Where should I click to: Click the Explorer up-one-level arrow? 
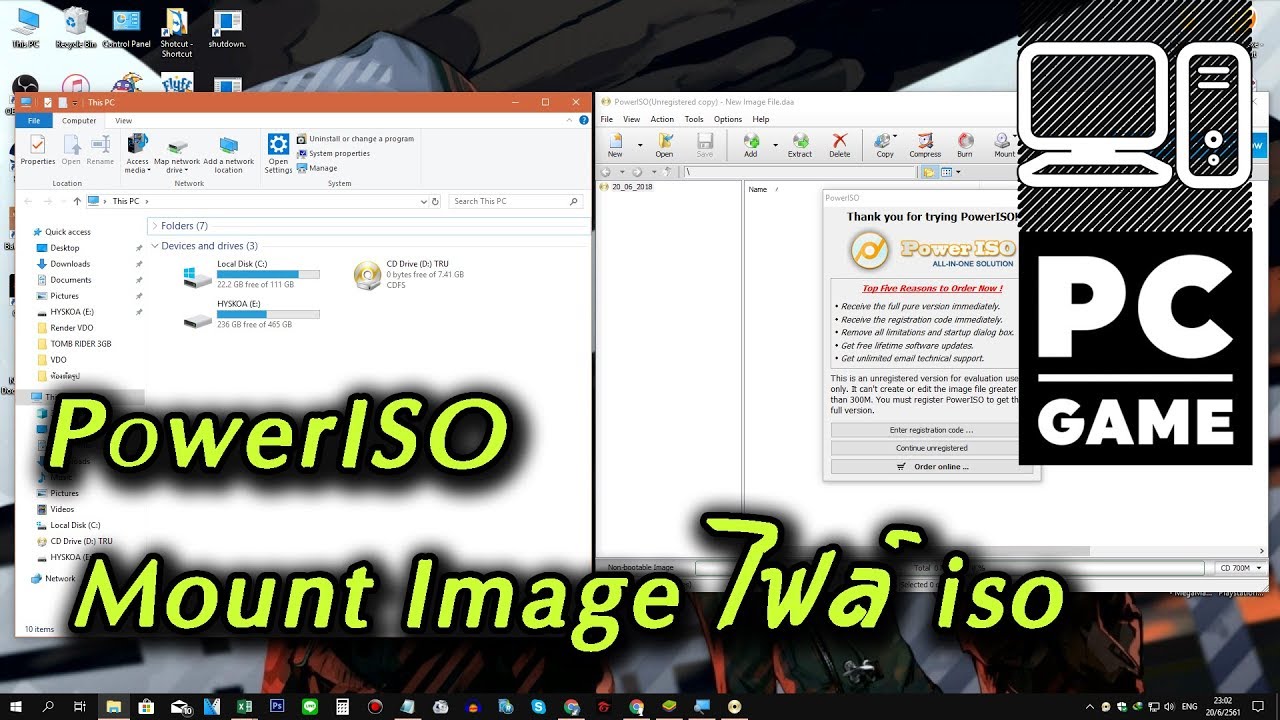pos(77,201)
